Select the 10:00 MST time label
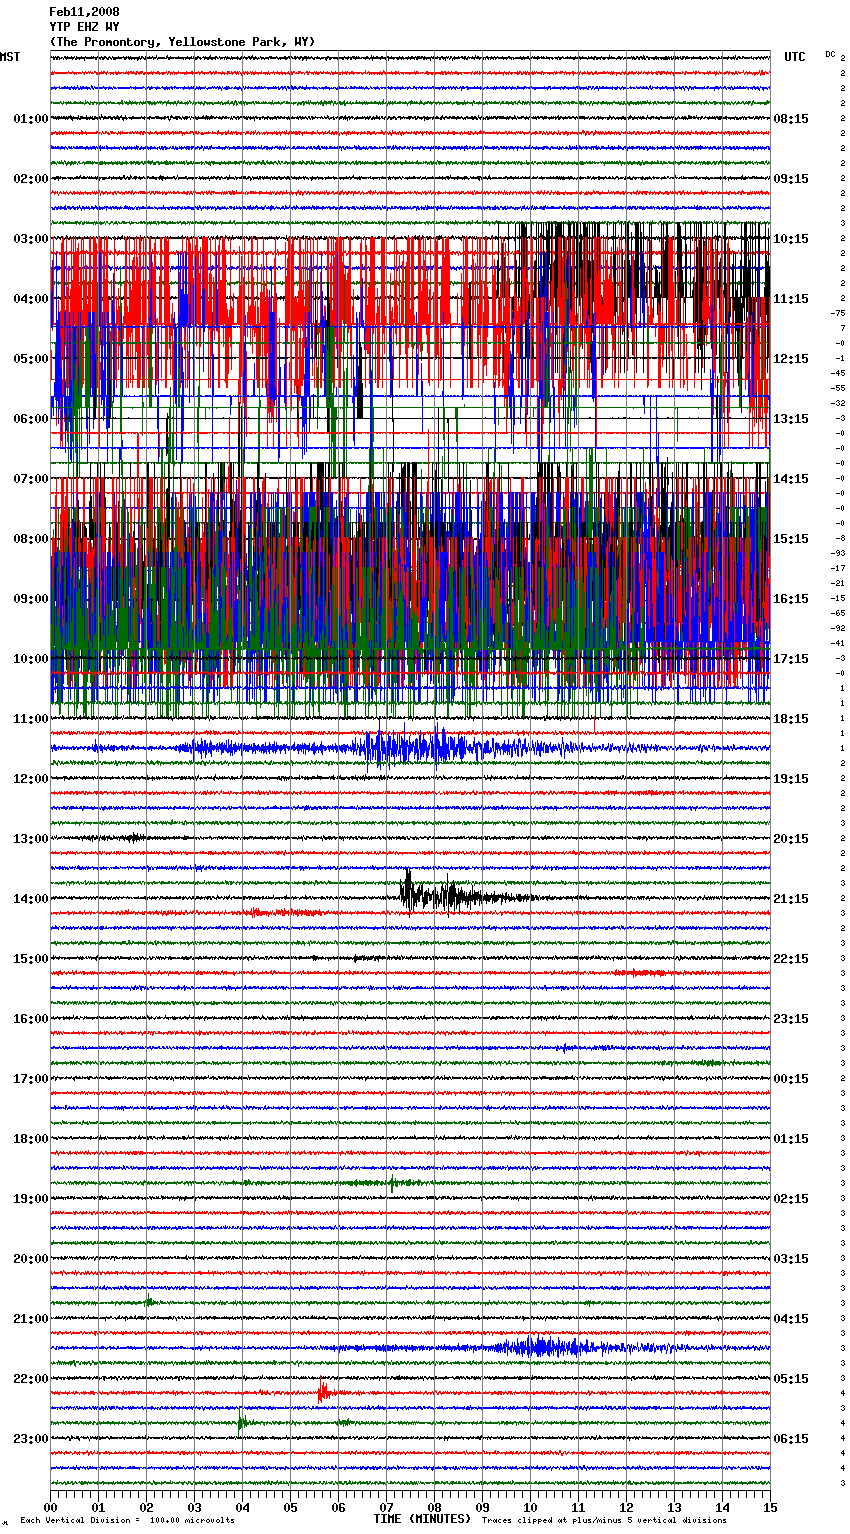Screen dimensions: 850x1534 (x=31, y=659)
